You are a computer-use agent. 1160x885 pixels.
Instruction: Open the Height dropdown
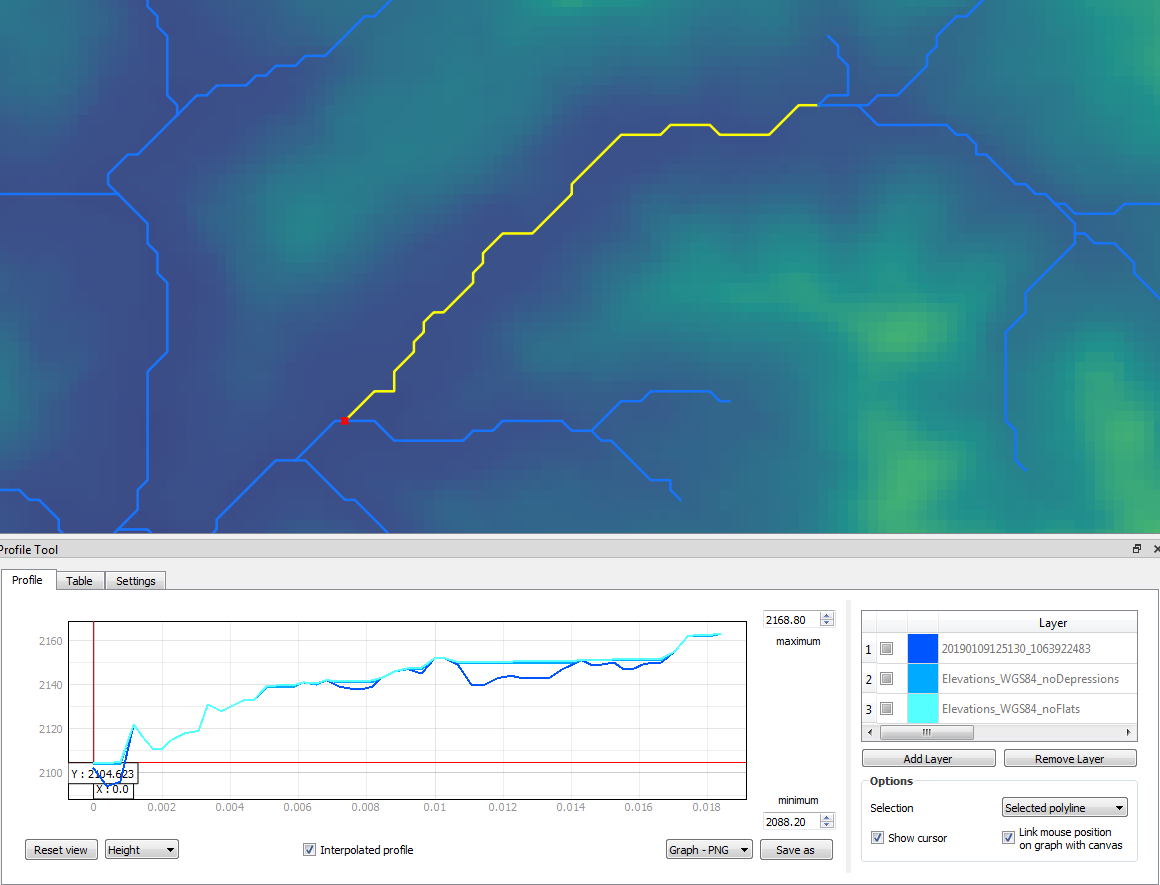pyautogui.click(x=141, y=849)
